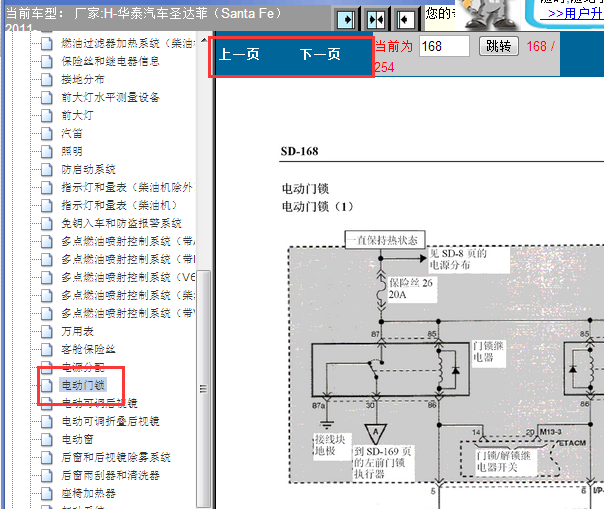This screenshot has width=604, height=509.
Task: Select 照明 in the tree
Action: 72,151
